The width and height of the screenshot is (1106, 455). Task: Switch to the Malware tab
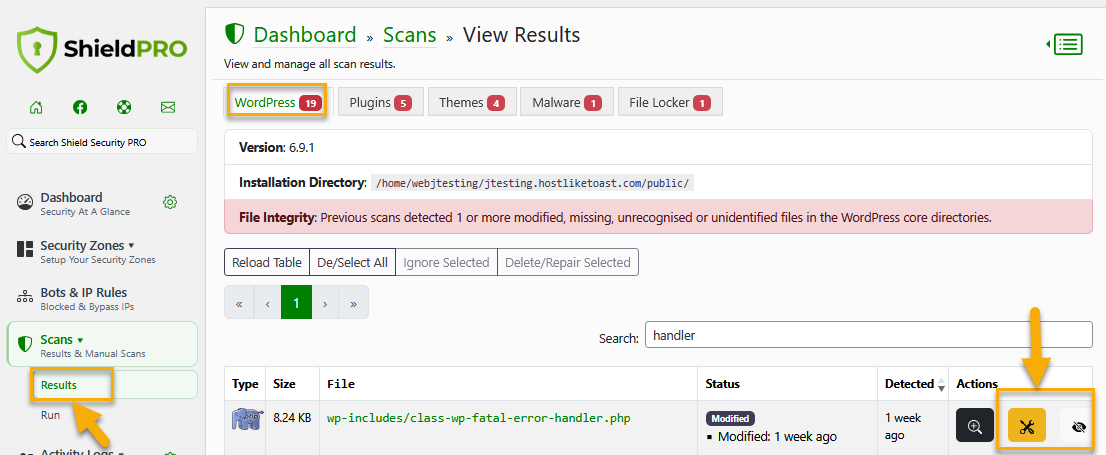pyautogui.click(x=567, y=102)
